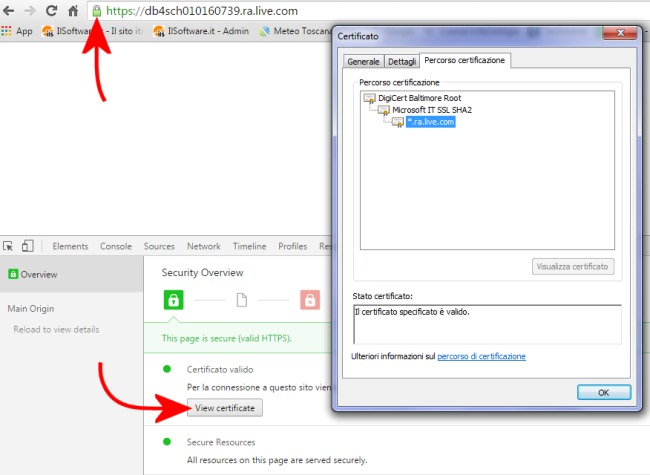Image resolution: width=650 pixels, height=475 pixels.
Task: Click the DigiCert Baltimore Root certificate icon
Action: click(x=369, y=98)
